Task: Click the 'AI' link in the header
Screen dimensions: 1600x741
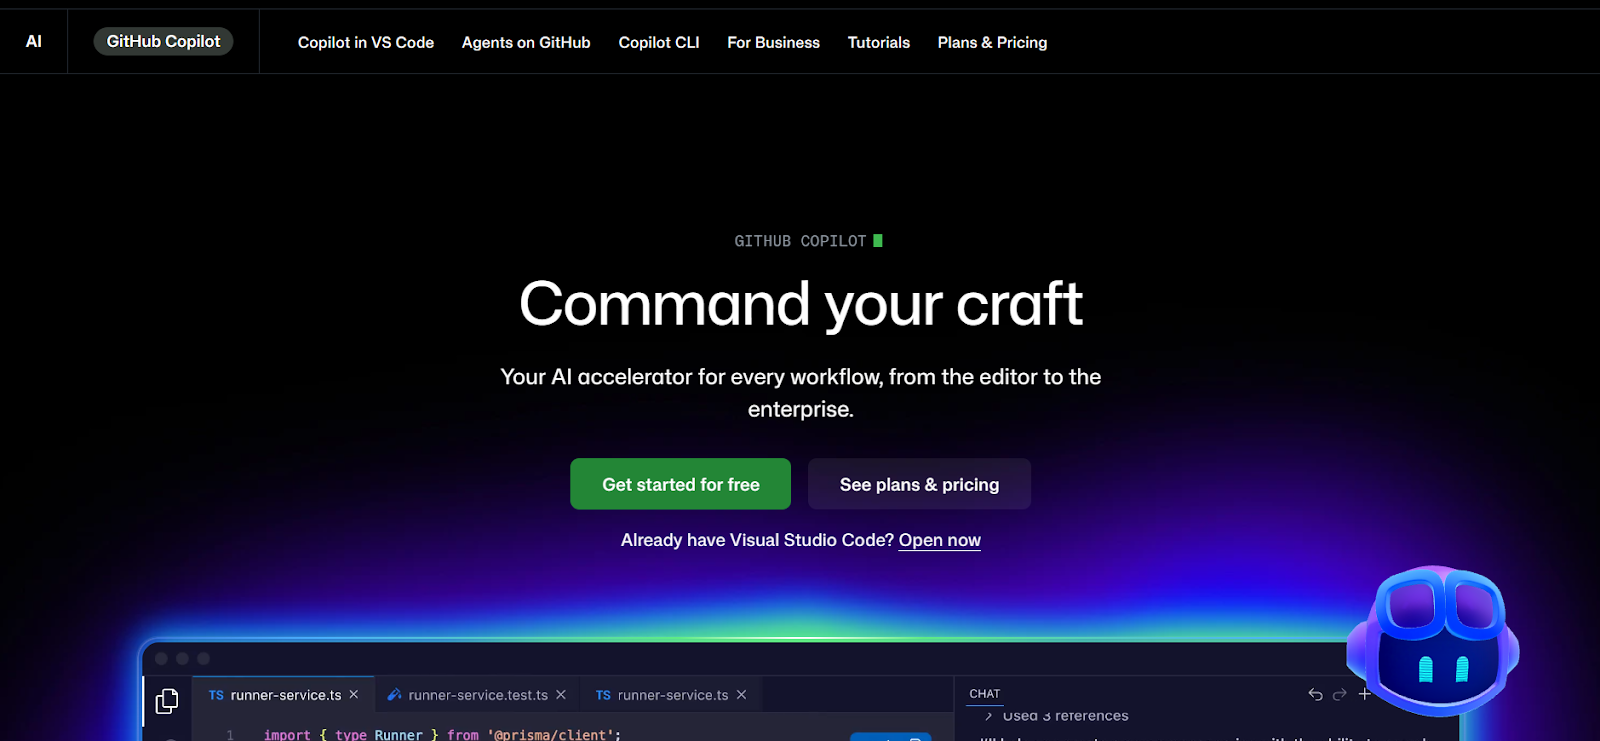Action: [34, 41]
